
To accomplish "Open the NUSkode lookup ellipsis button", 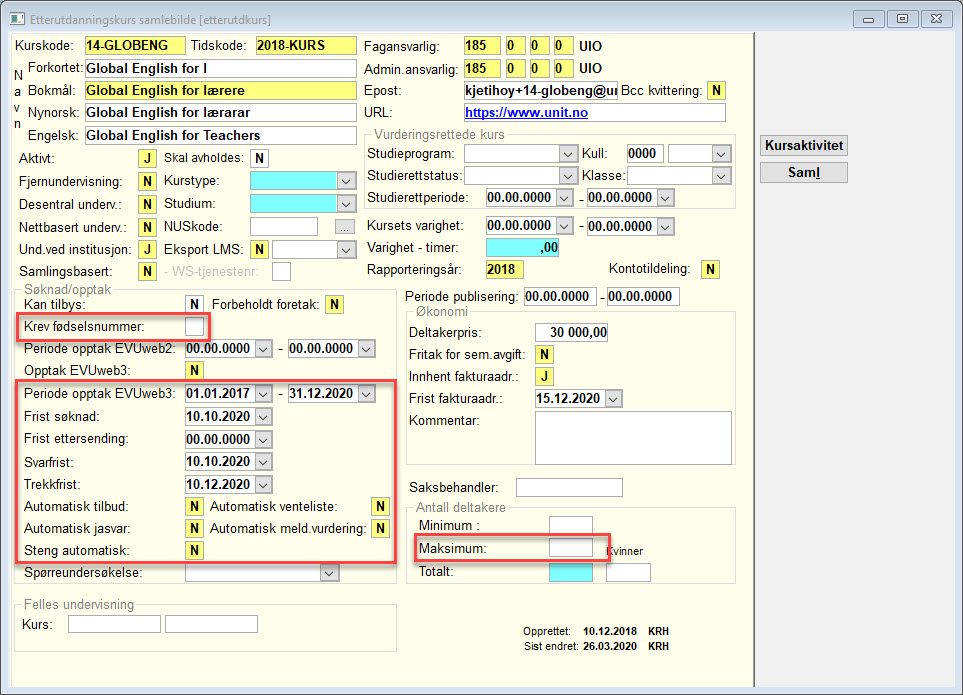I will tap(345, 227).
